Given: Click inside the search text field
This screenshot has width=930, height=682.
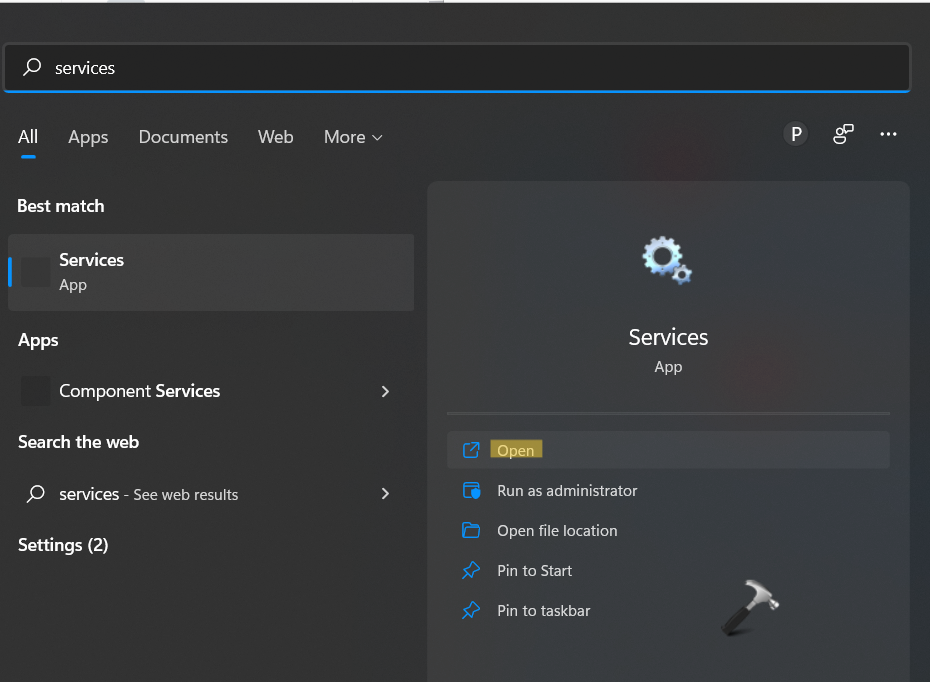Looking at the screenshot, I should click(x=450, y=68).
